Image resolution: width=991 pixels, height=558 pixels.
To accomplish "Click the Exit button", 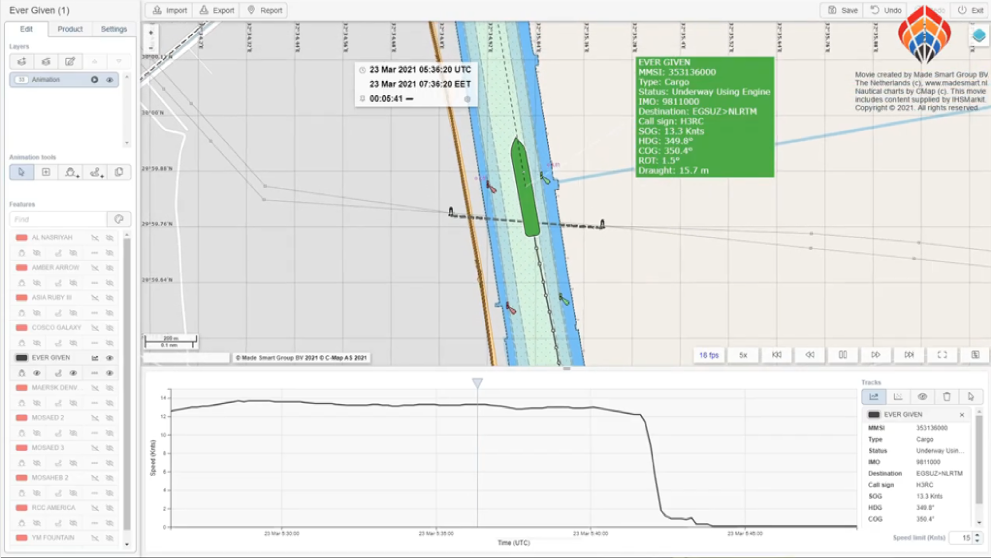I will pyautogui.click(x=970, y=10).
